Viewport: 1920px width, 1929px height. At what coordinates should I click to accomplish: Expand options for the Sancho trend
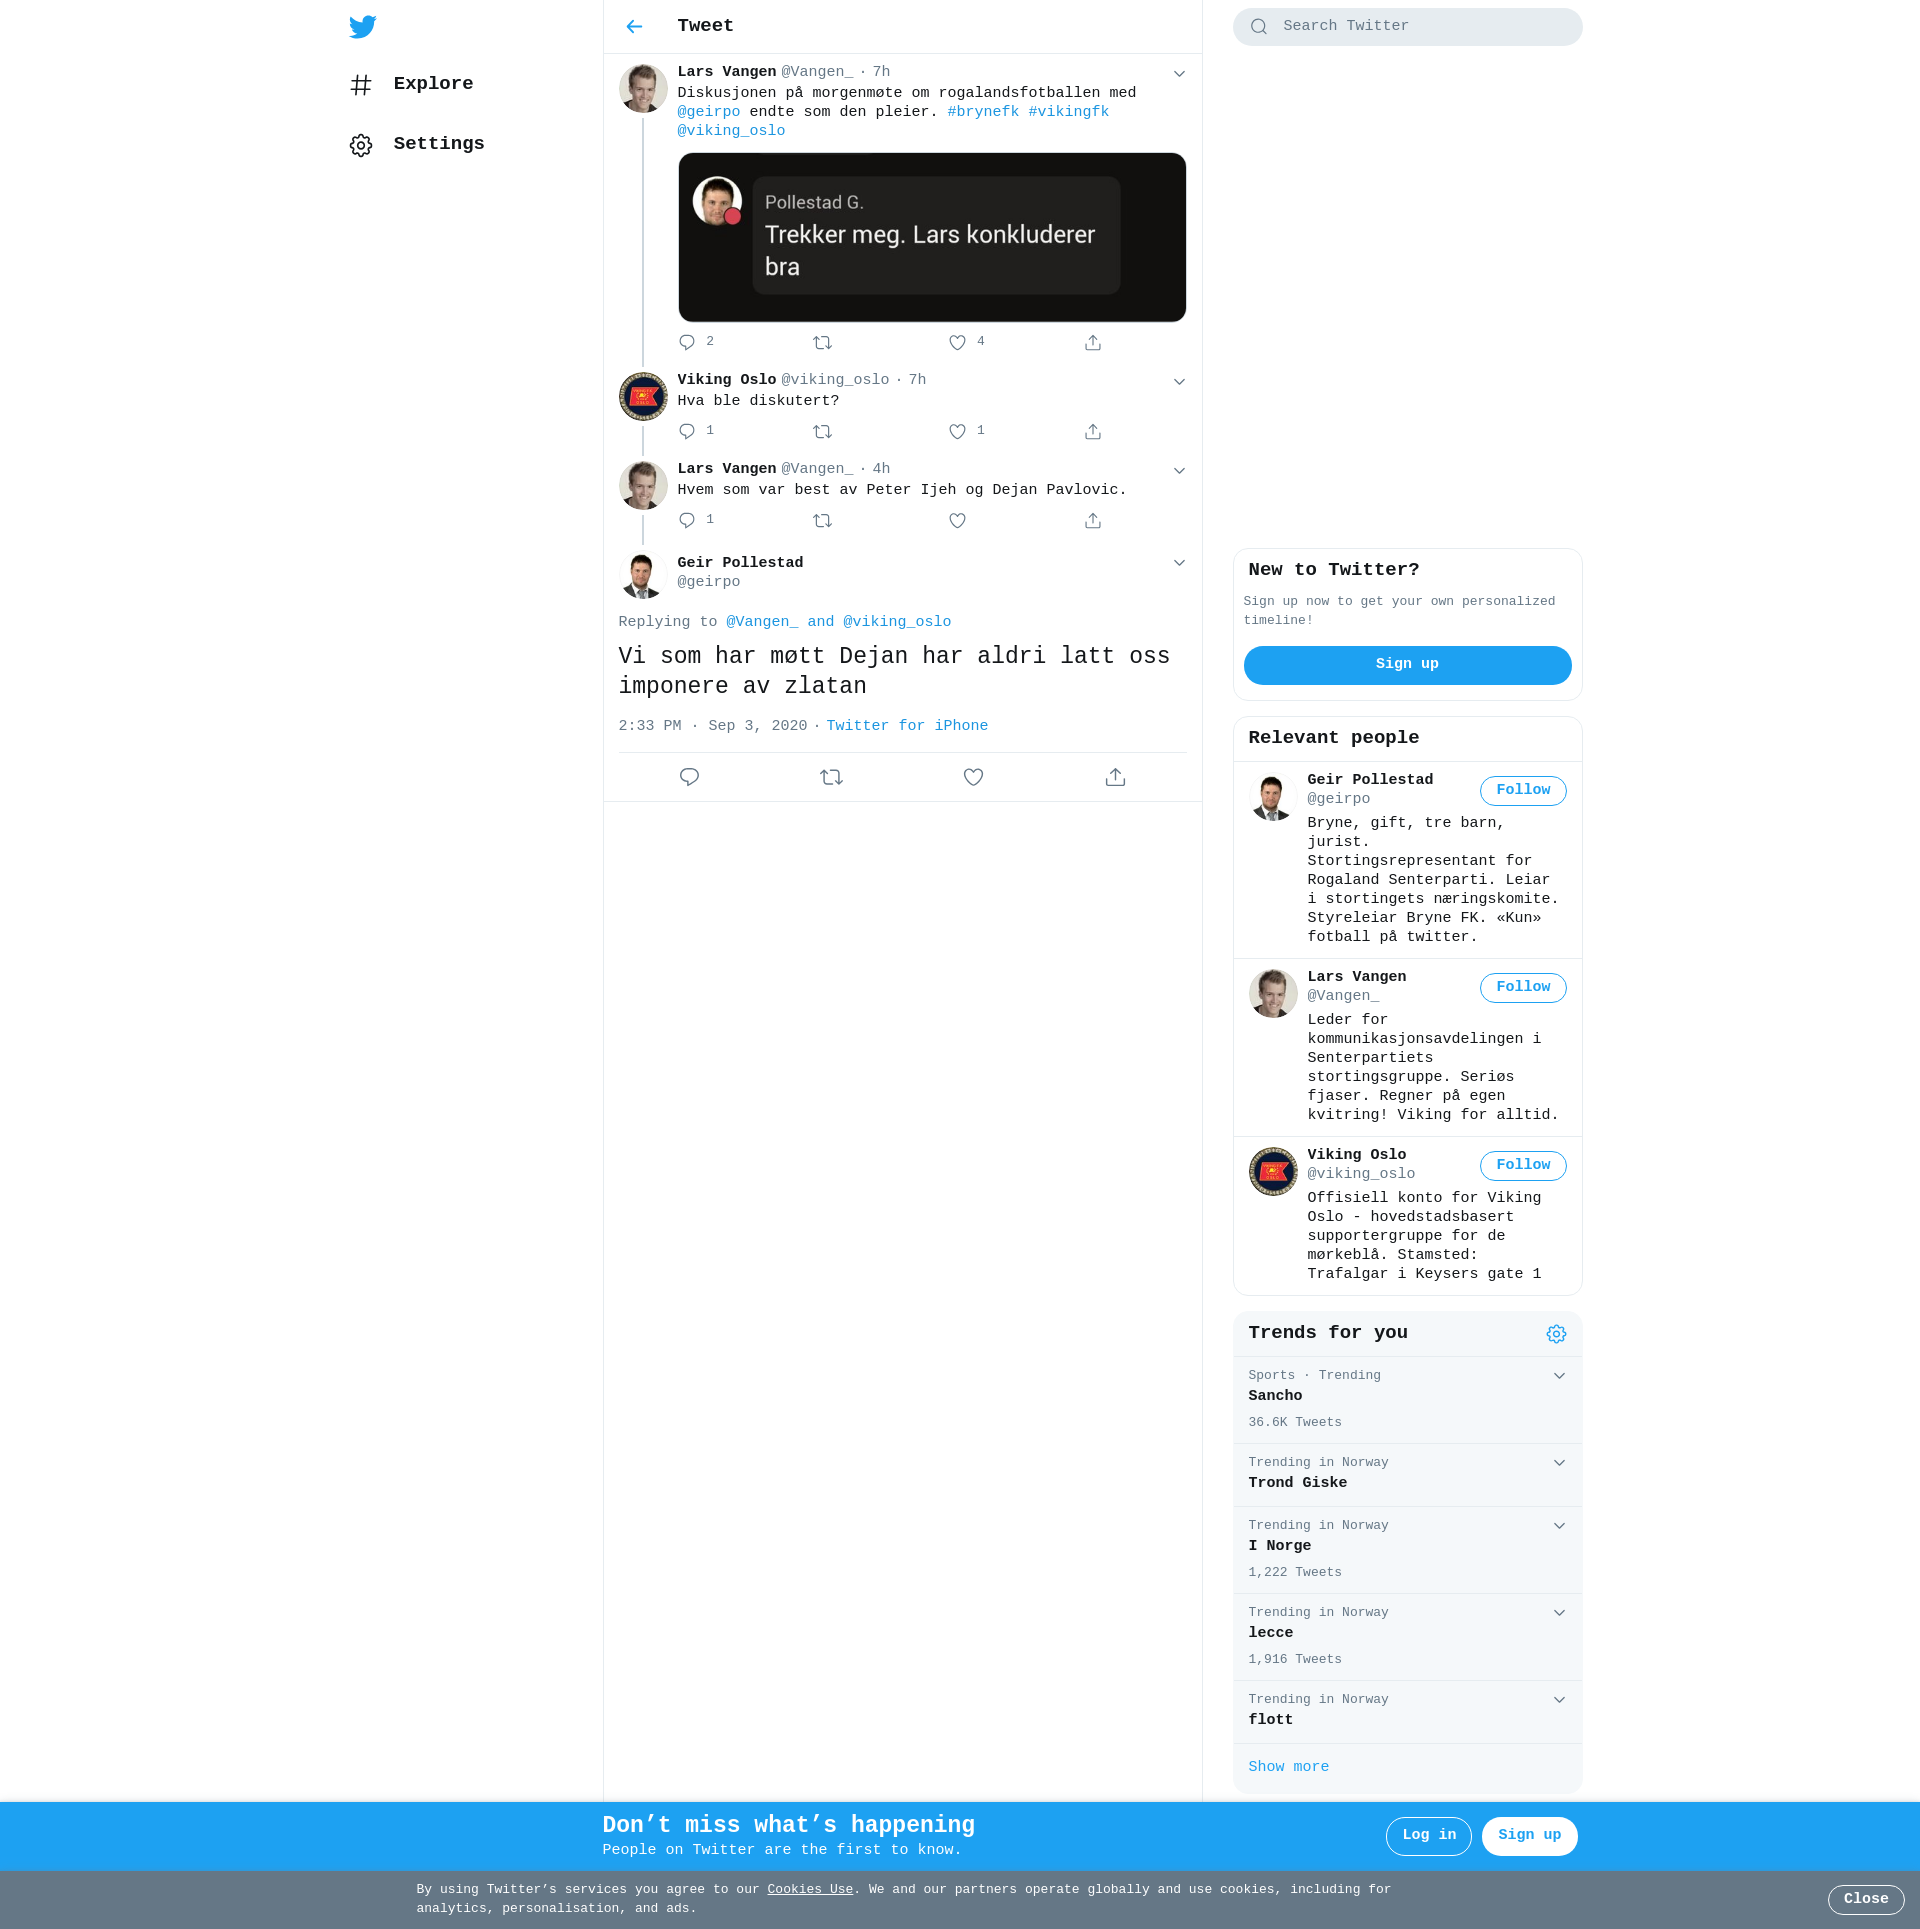(x=1559, y=1376)
